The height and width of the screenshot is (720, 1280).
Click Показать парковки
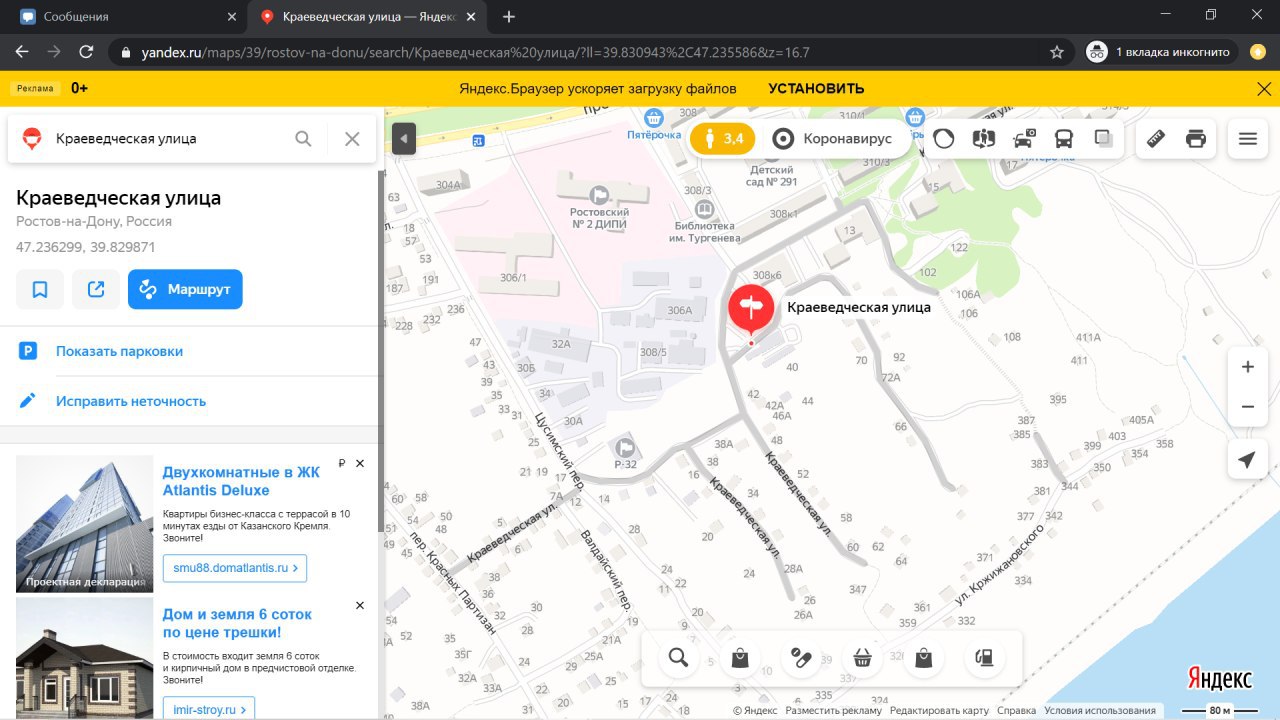[x=119, y=351]
